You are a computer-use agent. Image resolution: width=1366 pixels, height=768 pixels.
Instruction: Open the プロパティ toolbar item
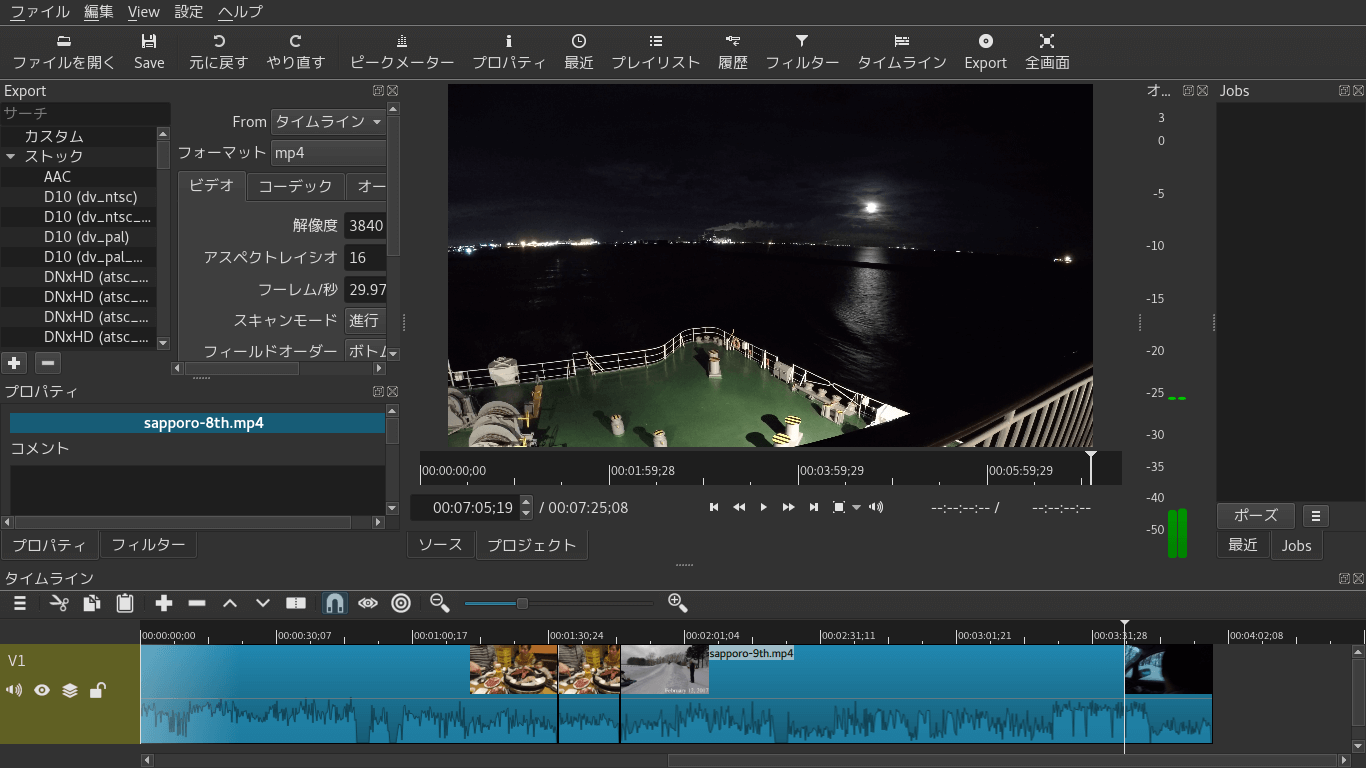pos(509,52)
